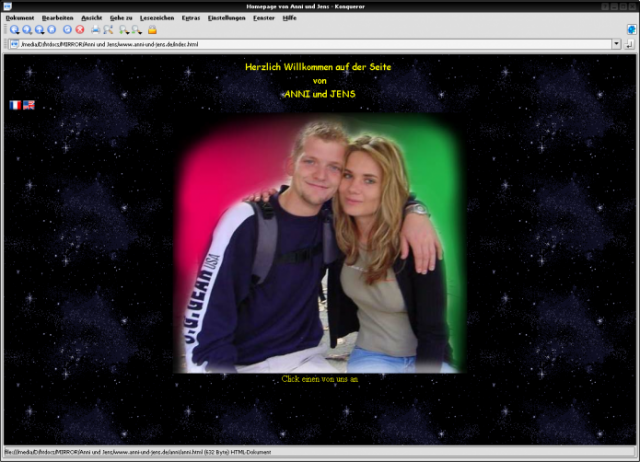Open the Einstellungen menu
The width and height of the screenshot is (640, 462).
tap(226, 18)
